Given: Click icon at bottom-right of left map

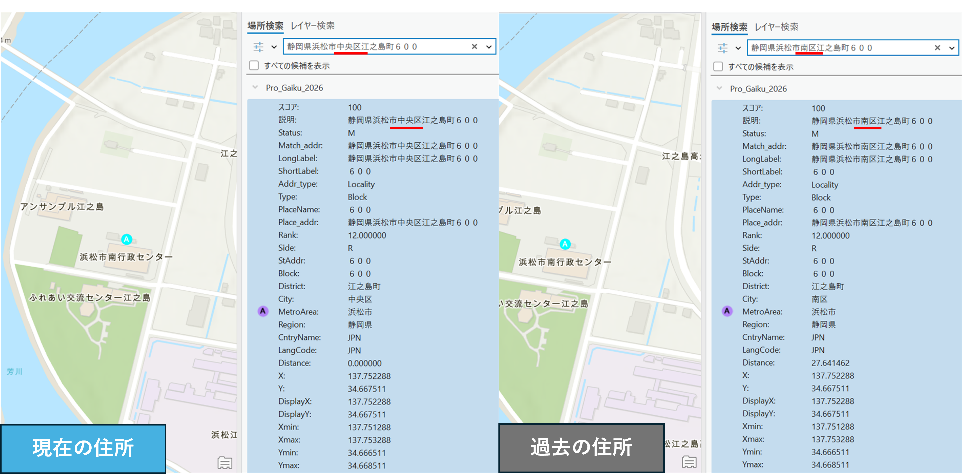Looking at the screenshot, I should click(x=225, y=461).
